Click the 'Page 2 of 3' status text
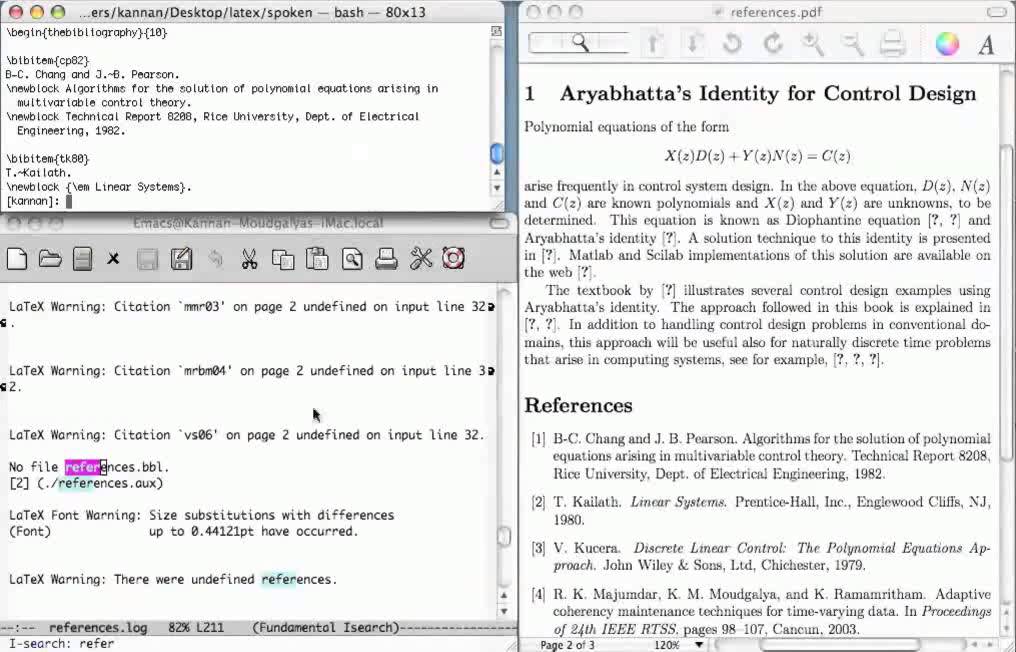 coord(567,645)
